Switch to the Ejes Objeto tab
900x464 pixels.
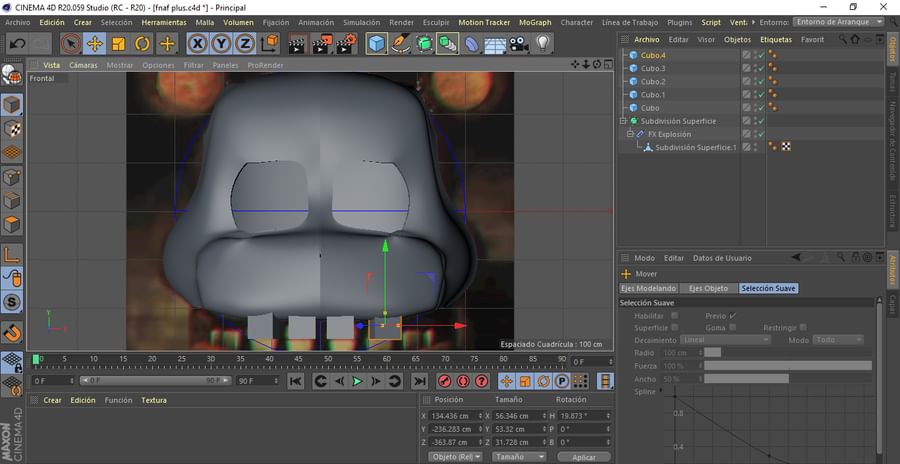pyautogui.click(x=708, y=288)
